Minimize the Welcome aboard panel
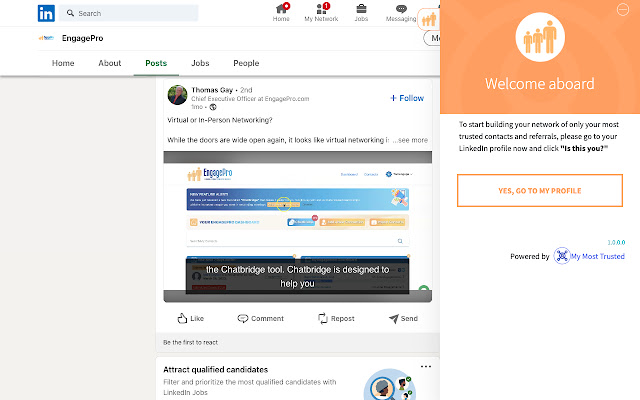This screenshot has height=400, width=640. click(622, 9)
